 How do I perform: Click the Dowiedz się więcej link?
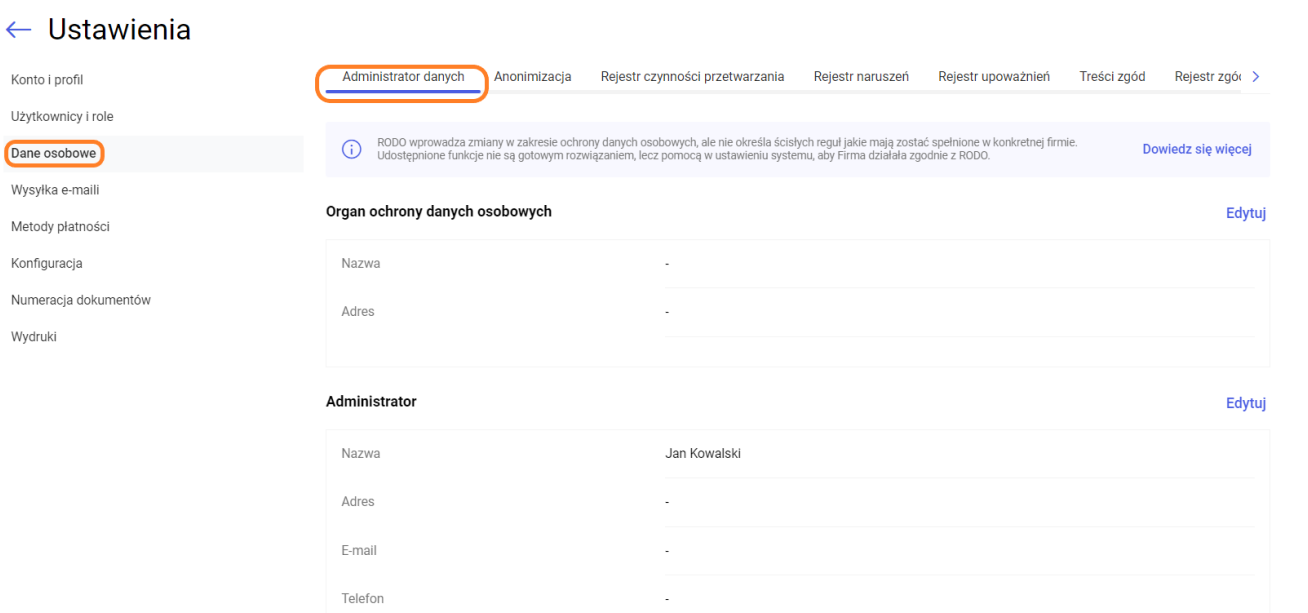pos(1197,150)
